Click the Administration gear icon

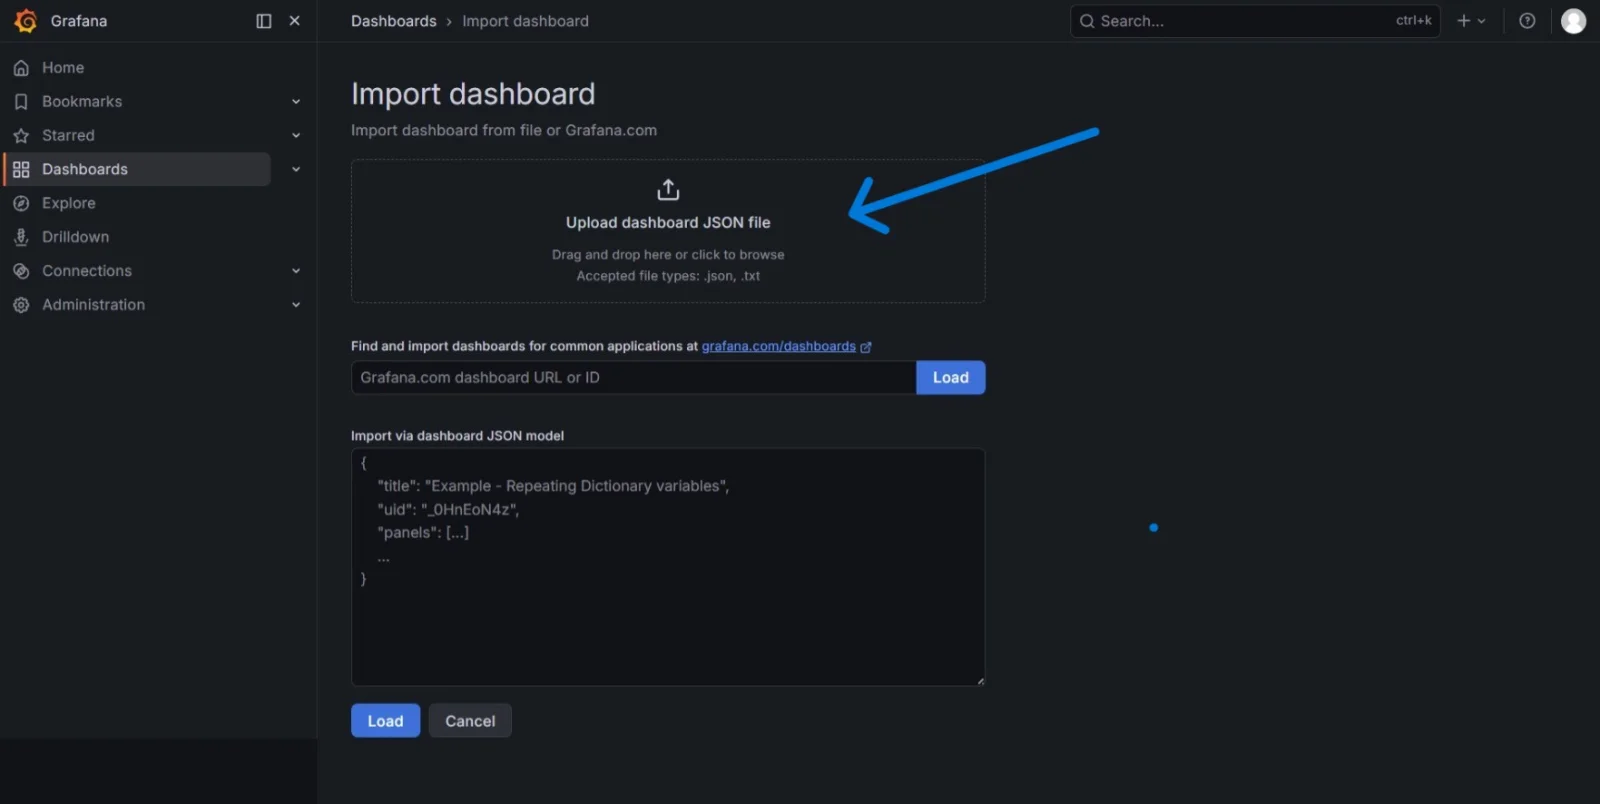(21, 306)
